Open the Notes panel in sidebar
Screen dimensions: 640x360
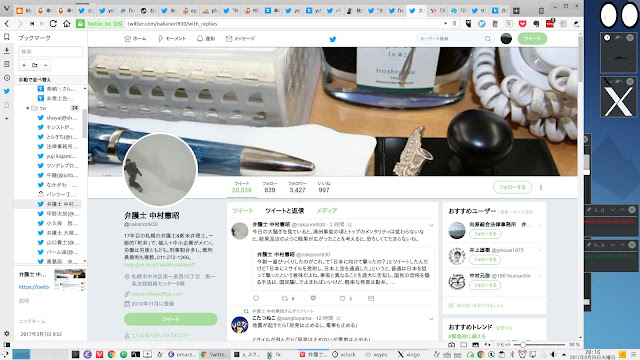7,64
